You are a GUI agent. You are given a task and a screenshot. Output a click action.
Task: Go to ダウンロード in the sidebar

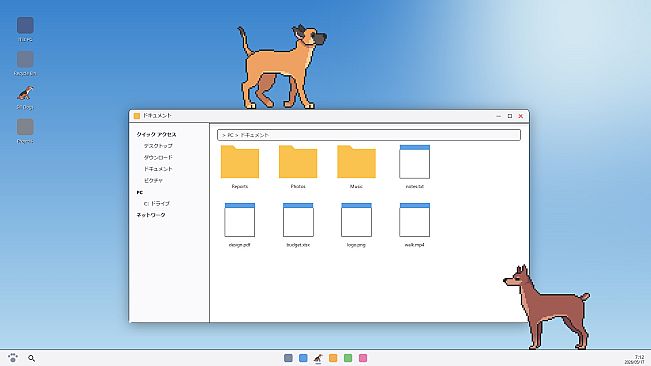pos(158,158)
